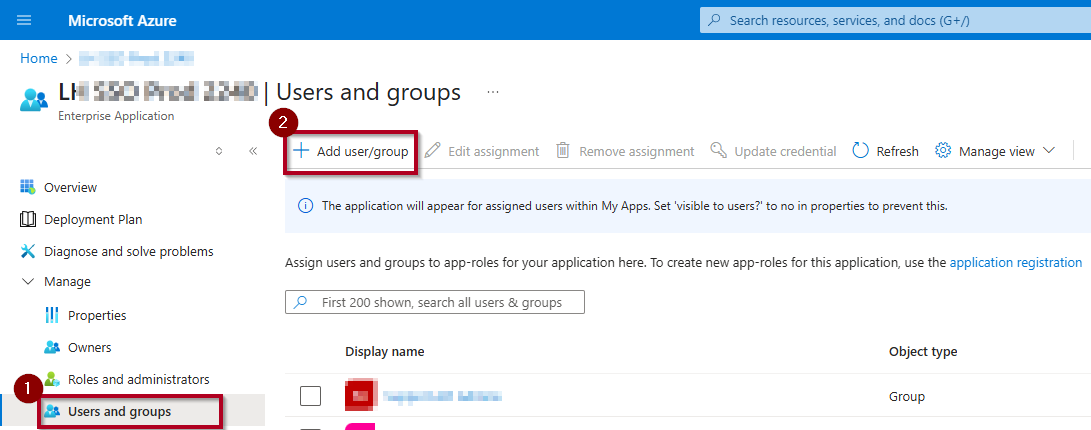Screen dimensions: 1091x430
Task: Focus the Search resources, services, and docs box
Action: click(x=895, y=21)
